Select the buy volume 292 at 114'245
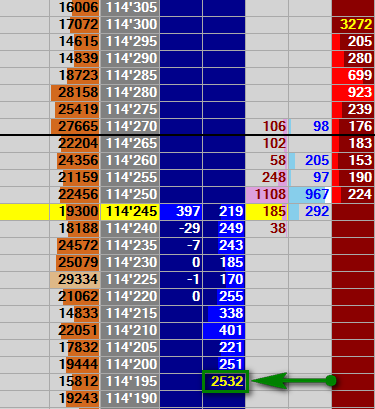 point(310,211)
